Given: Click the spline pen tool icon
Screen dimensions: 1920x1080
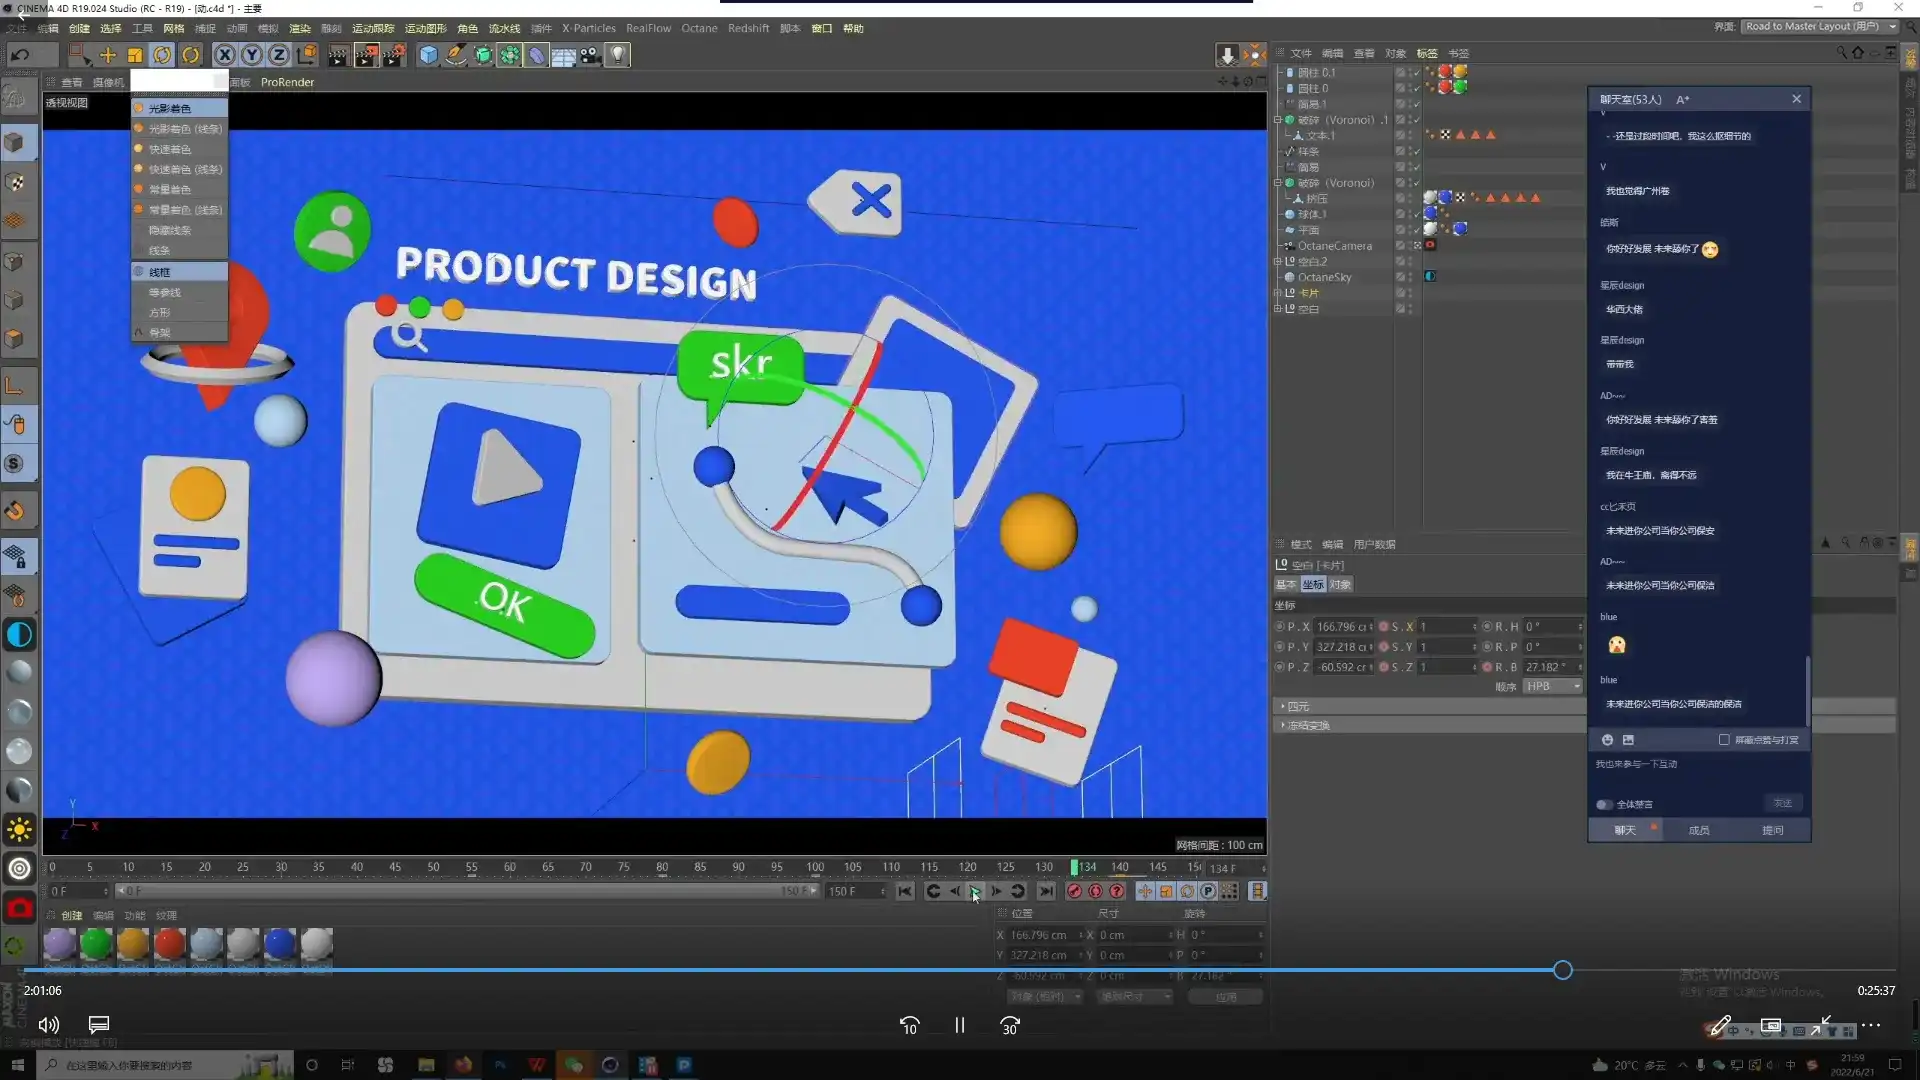Looking at the screenshot, I should pyautogui.click(x=456, y=55).
